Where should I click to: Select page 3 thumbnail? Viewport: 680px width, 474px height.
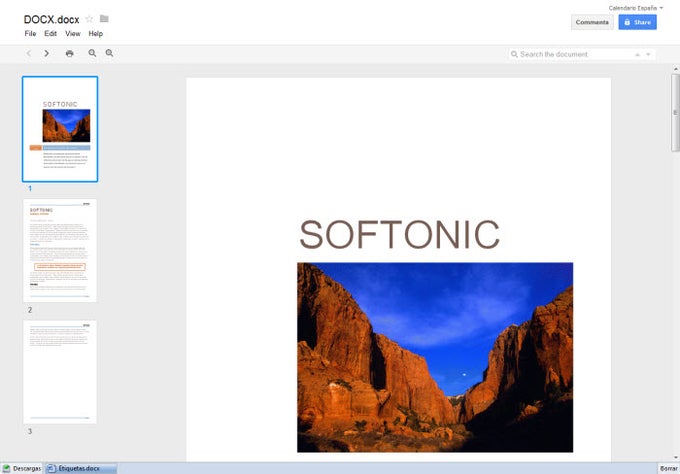click(60, 372)
